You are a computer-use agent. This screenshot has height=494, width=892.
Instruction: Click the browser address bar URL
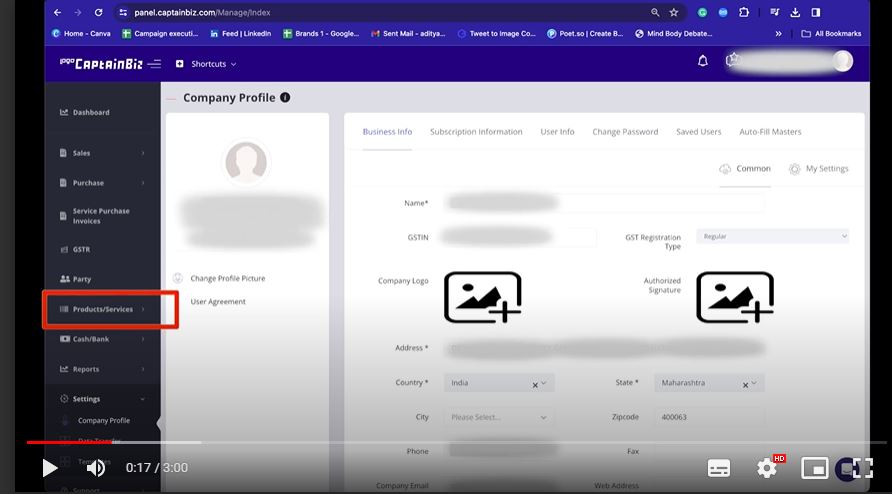pos(203,12)
